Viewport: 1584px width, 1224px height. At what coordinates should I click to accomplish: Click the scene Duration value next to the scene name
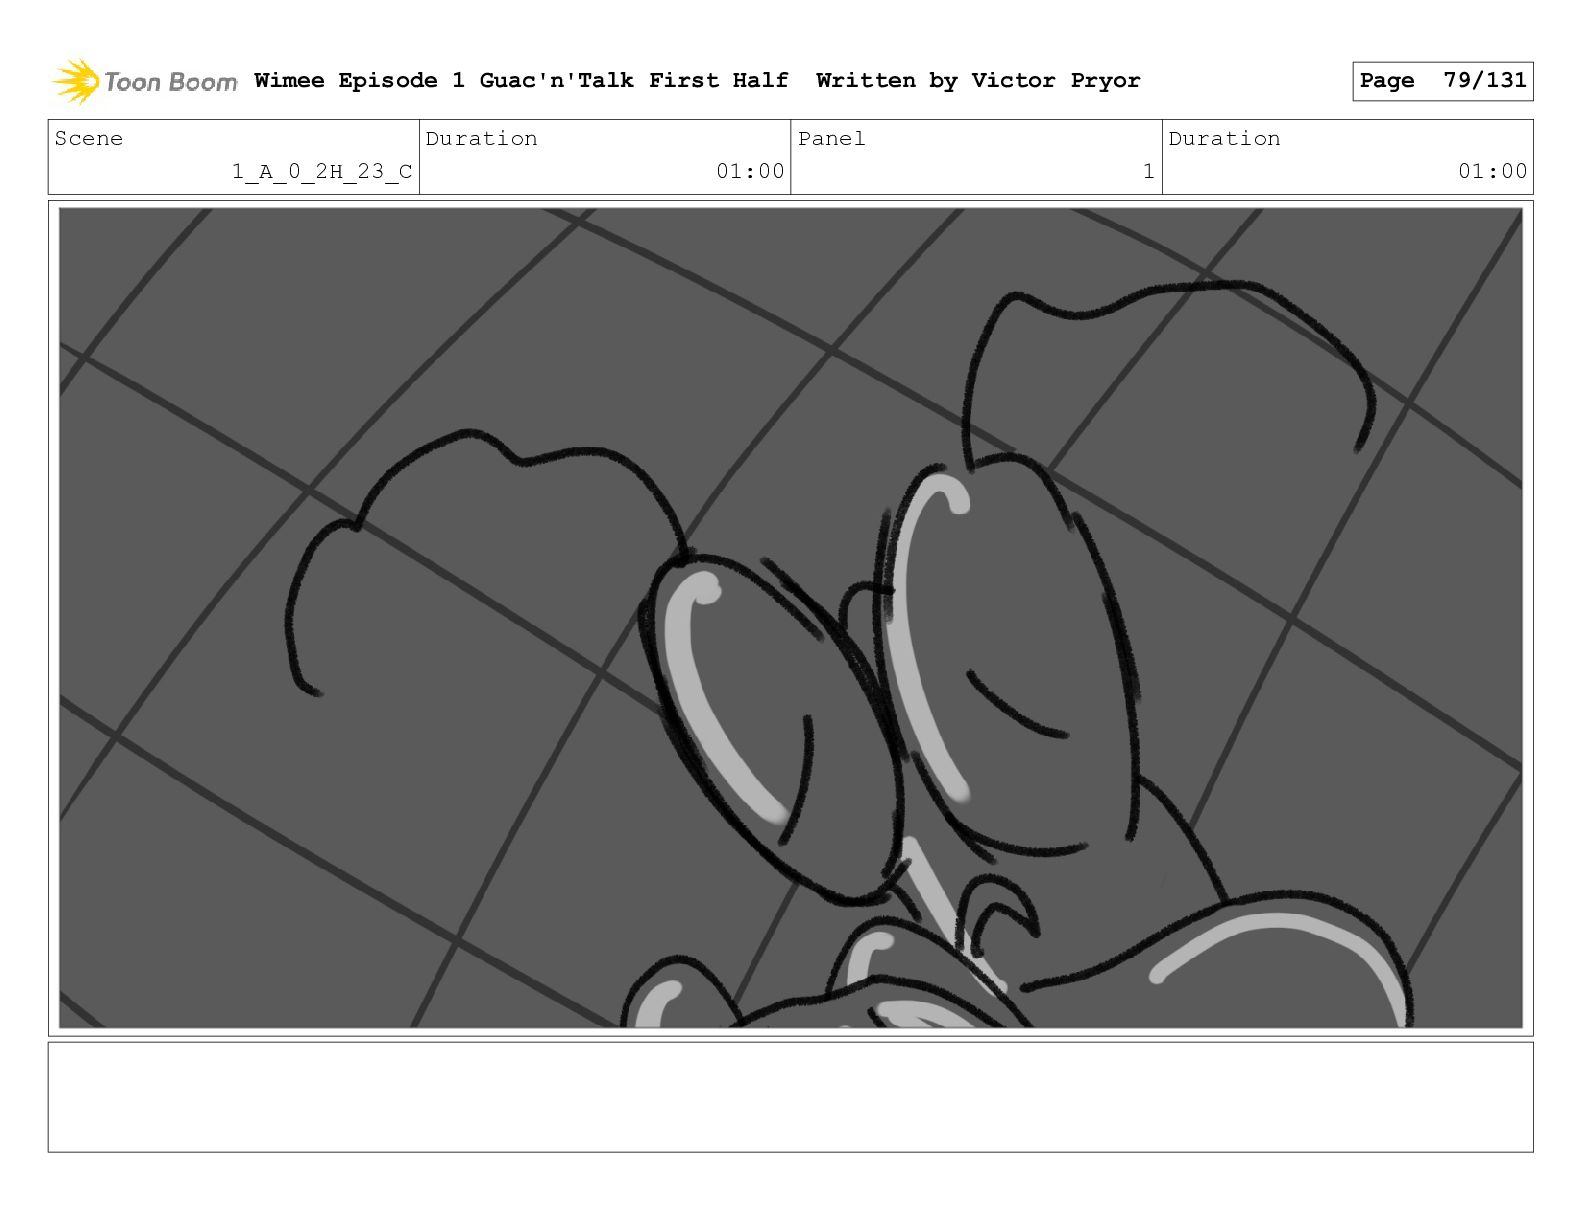(750, 171)
